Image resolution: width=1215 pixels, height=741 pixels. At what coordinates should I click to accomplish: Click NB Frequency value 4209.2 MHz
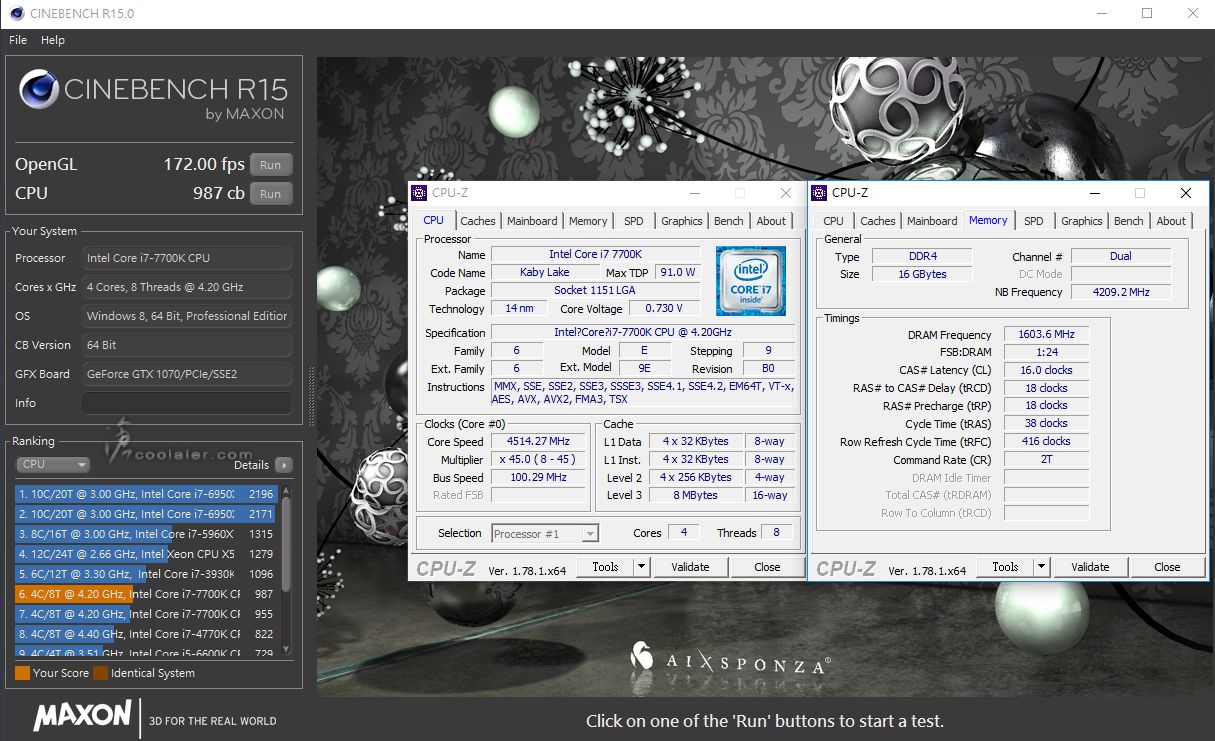[1120, 292]
